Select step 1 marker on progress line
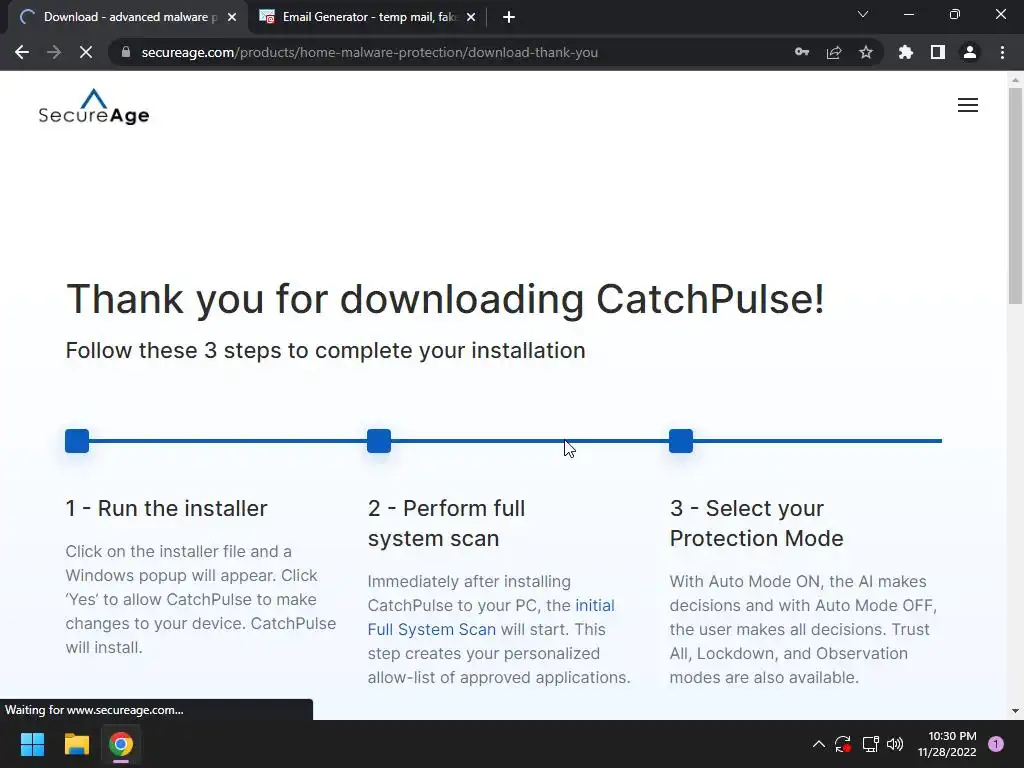Viewport: 1024px width, 768px height. [x=77, y=441]
